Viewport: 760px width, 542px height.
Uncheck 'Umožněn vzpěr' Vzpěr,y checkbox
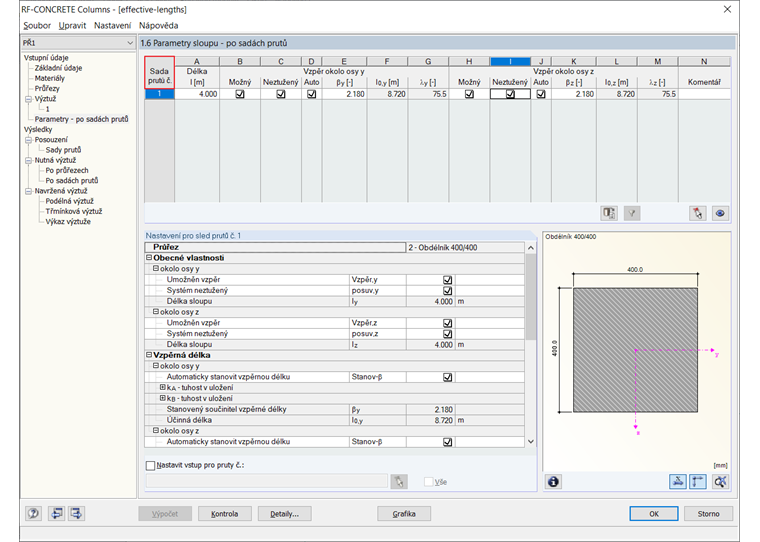[x=448, y=279]
